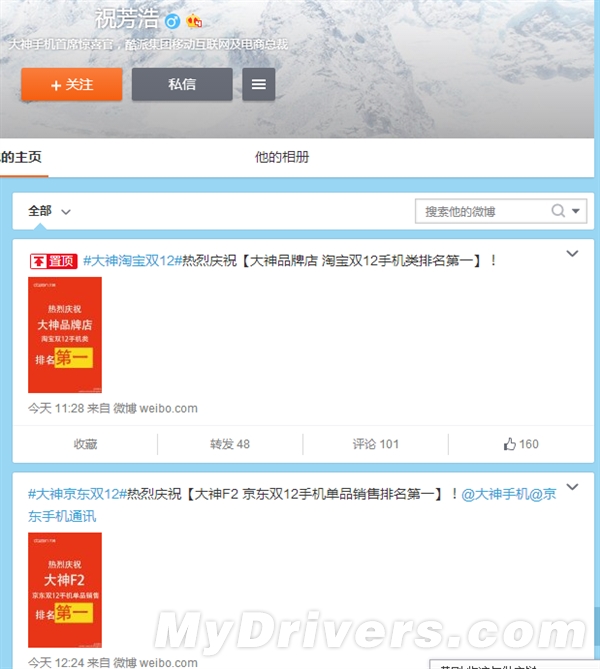
Task: Open the hamburger more-options menu button
Action: click(x=259, y=84)
